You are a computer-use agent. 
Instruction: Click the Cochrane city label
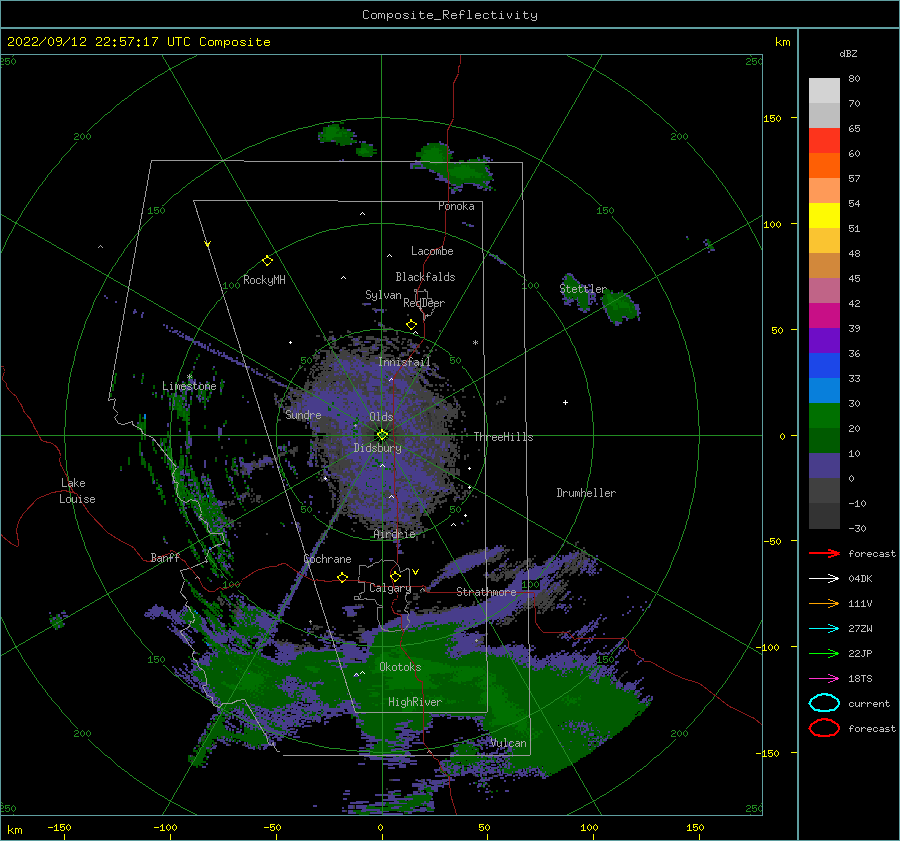(x=327, y=559)
